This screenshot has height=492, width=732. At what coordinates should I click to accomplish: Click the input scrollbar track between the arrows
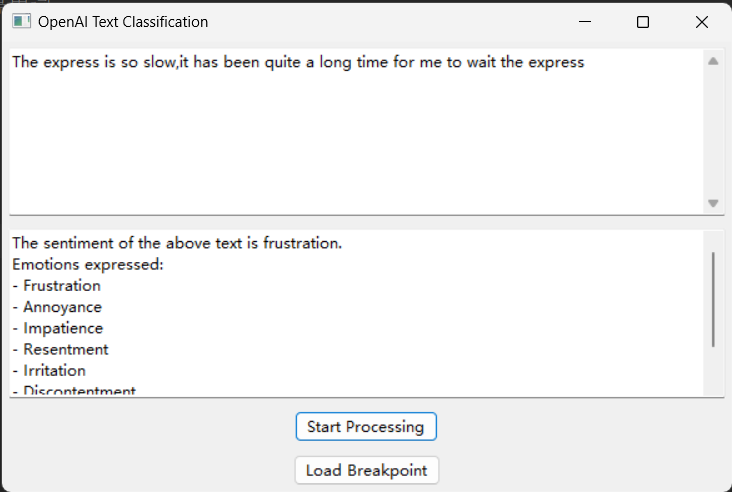pos(713,132)
